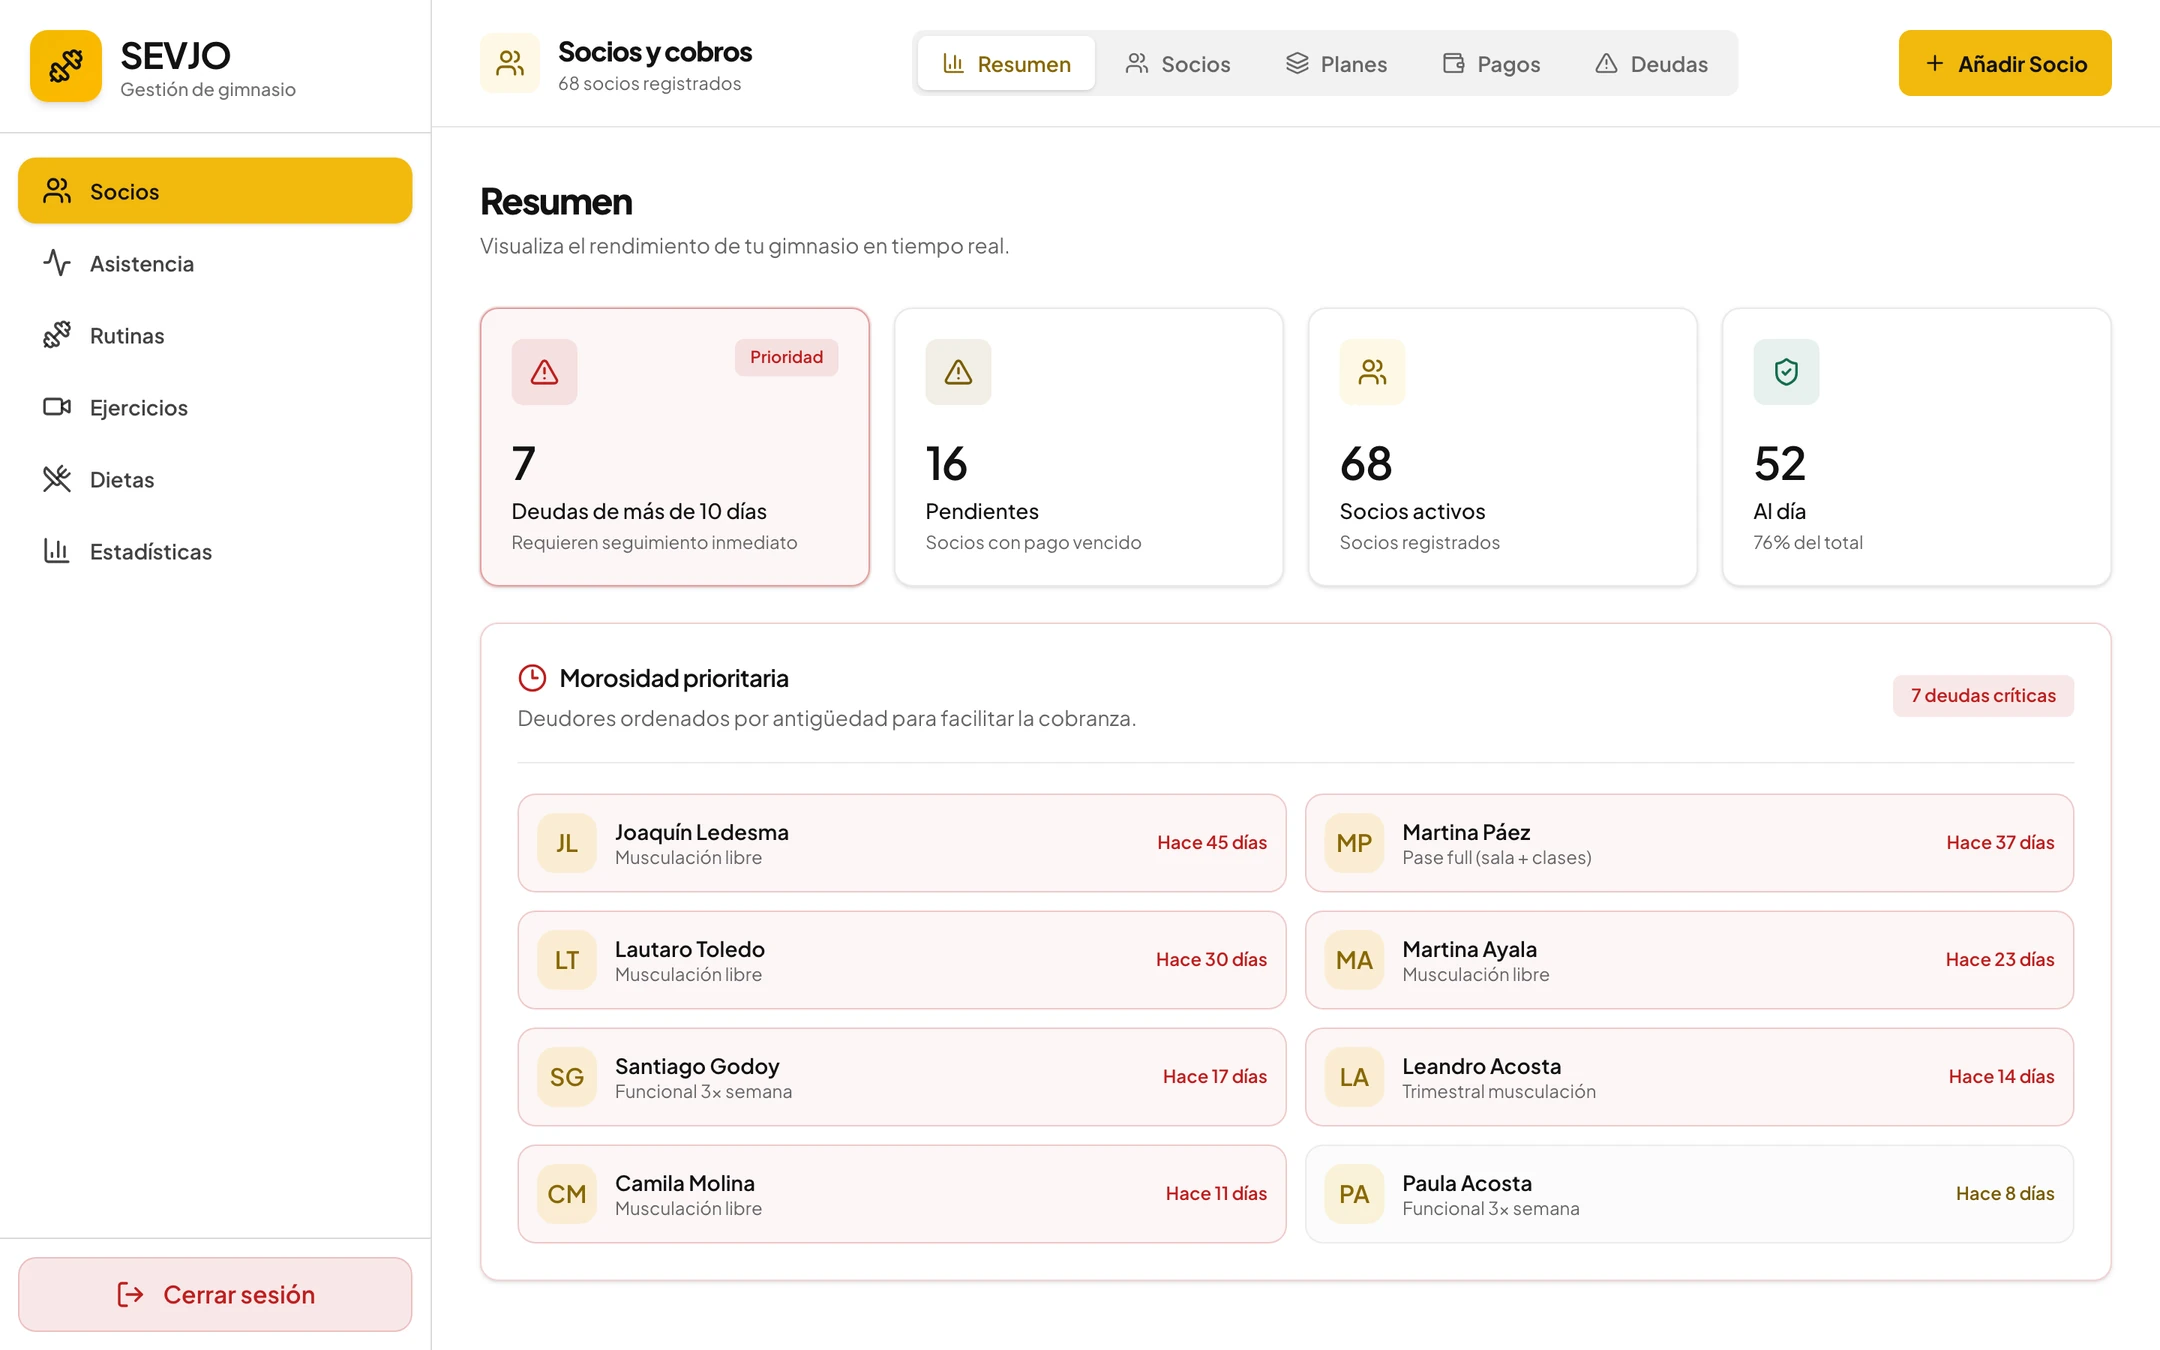Image resolution: width=2160 pixels, height=1350 pixels.
Task: Click the Hace 11 días label
Action: point(1216,1193)
